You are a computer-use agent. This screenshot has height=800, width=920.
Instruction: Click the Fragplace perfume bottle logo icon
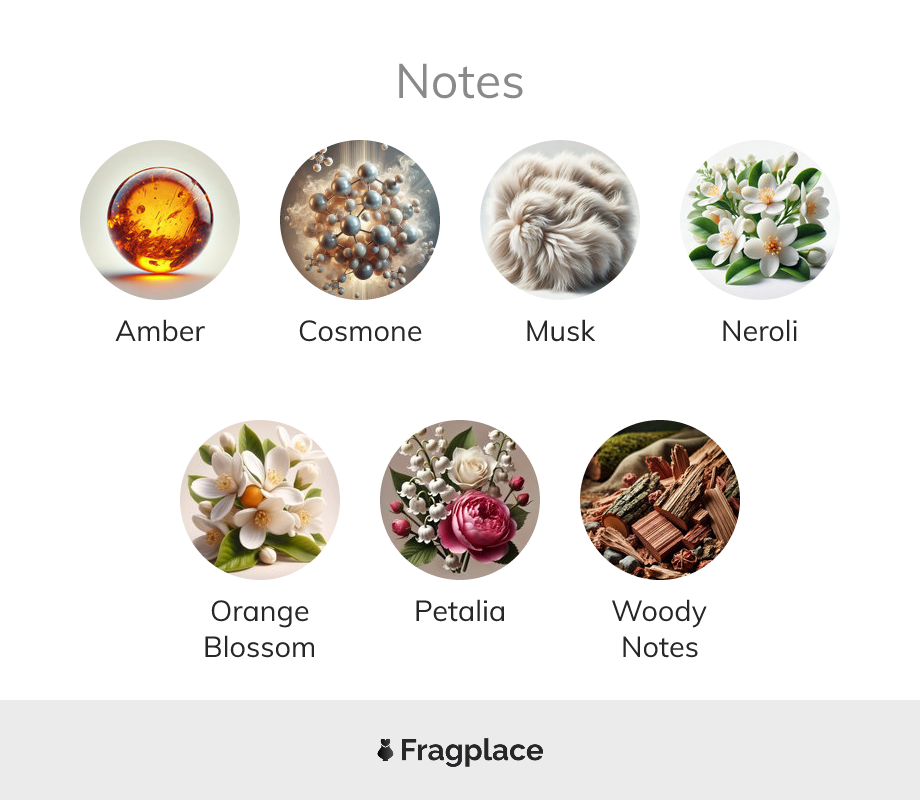tap(385, 750)
